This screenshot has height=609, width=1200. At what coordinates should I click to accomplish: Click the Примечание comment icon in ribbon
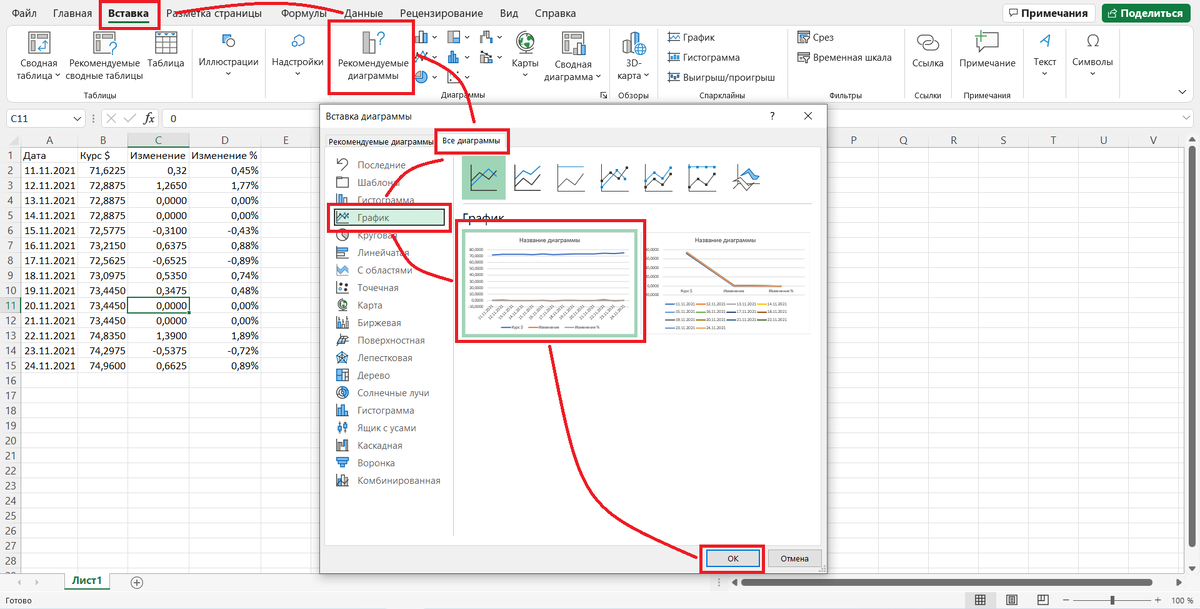[987, 41]
